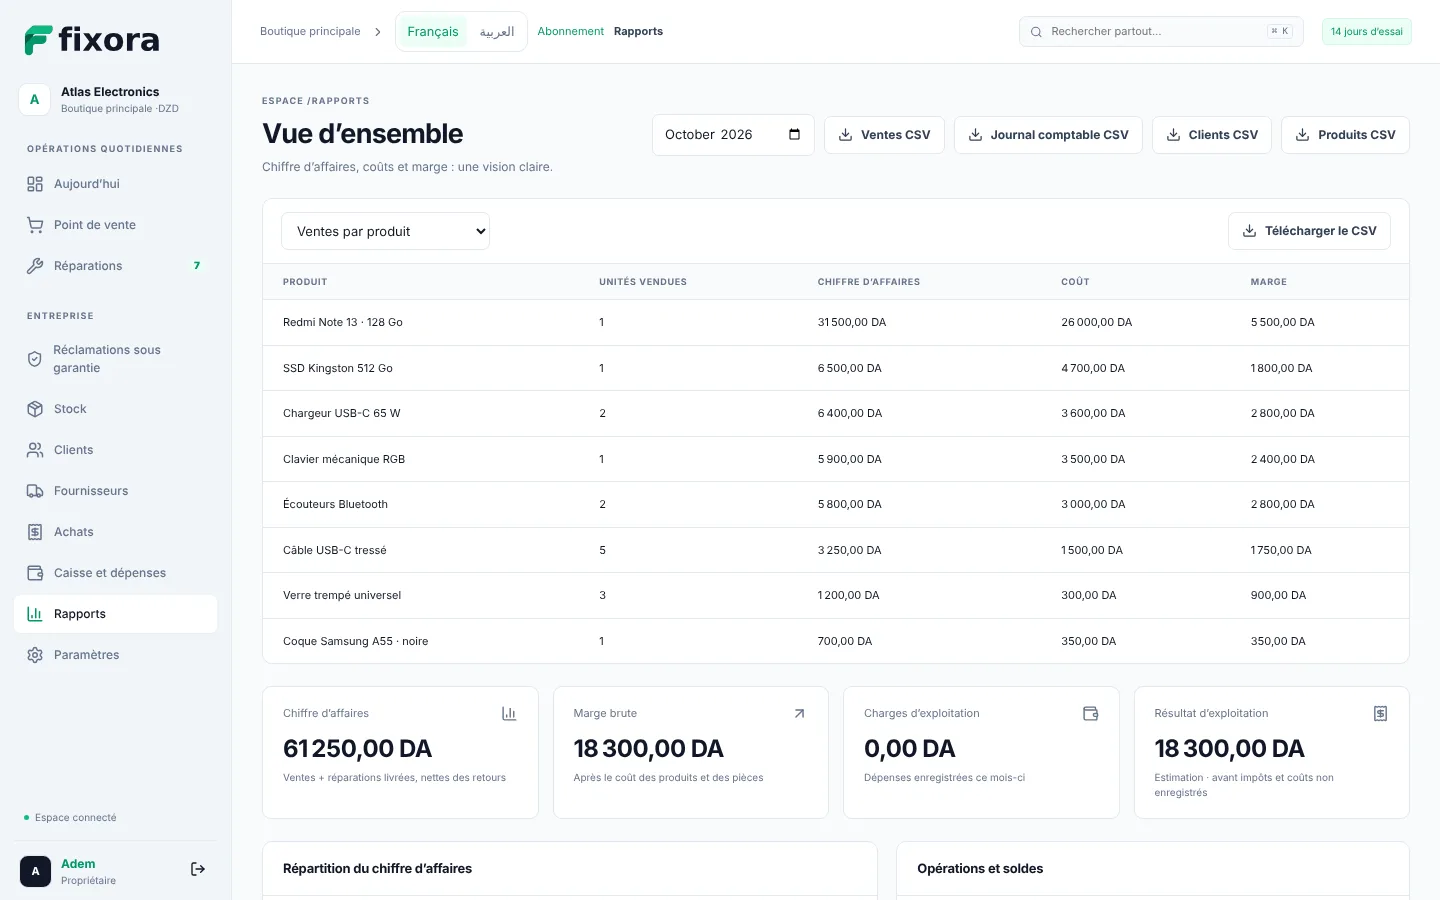Download Journal comptable CSV
Image resolution: width=1440 pixels, height=900 pixels.
[x=1048, y=135]
